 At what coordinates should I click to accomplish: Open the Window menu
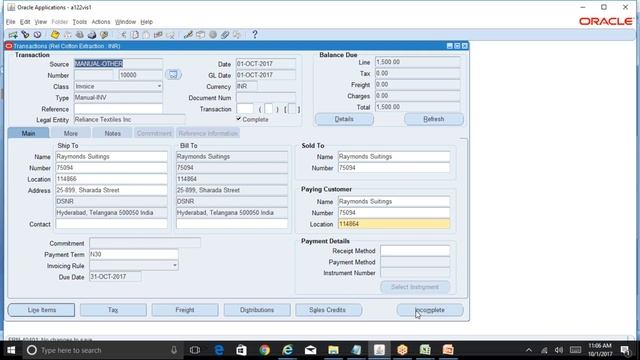click(125, 22)
